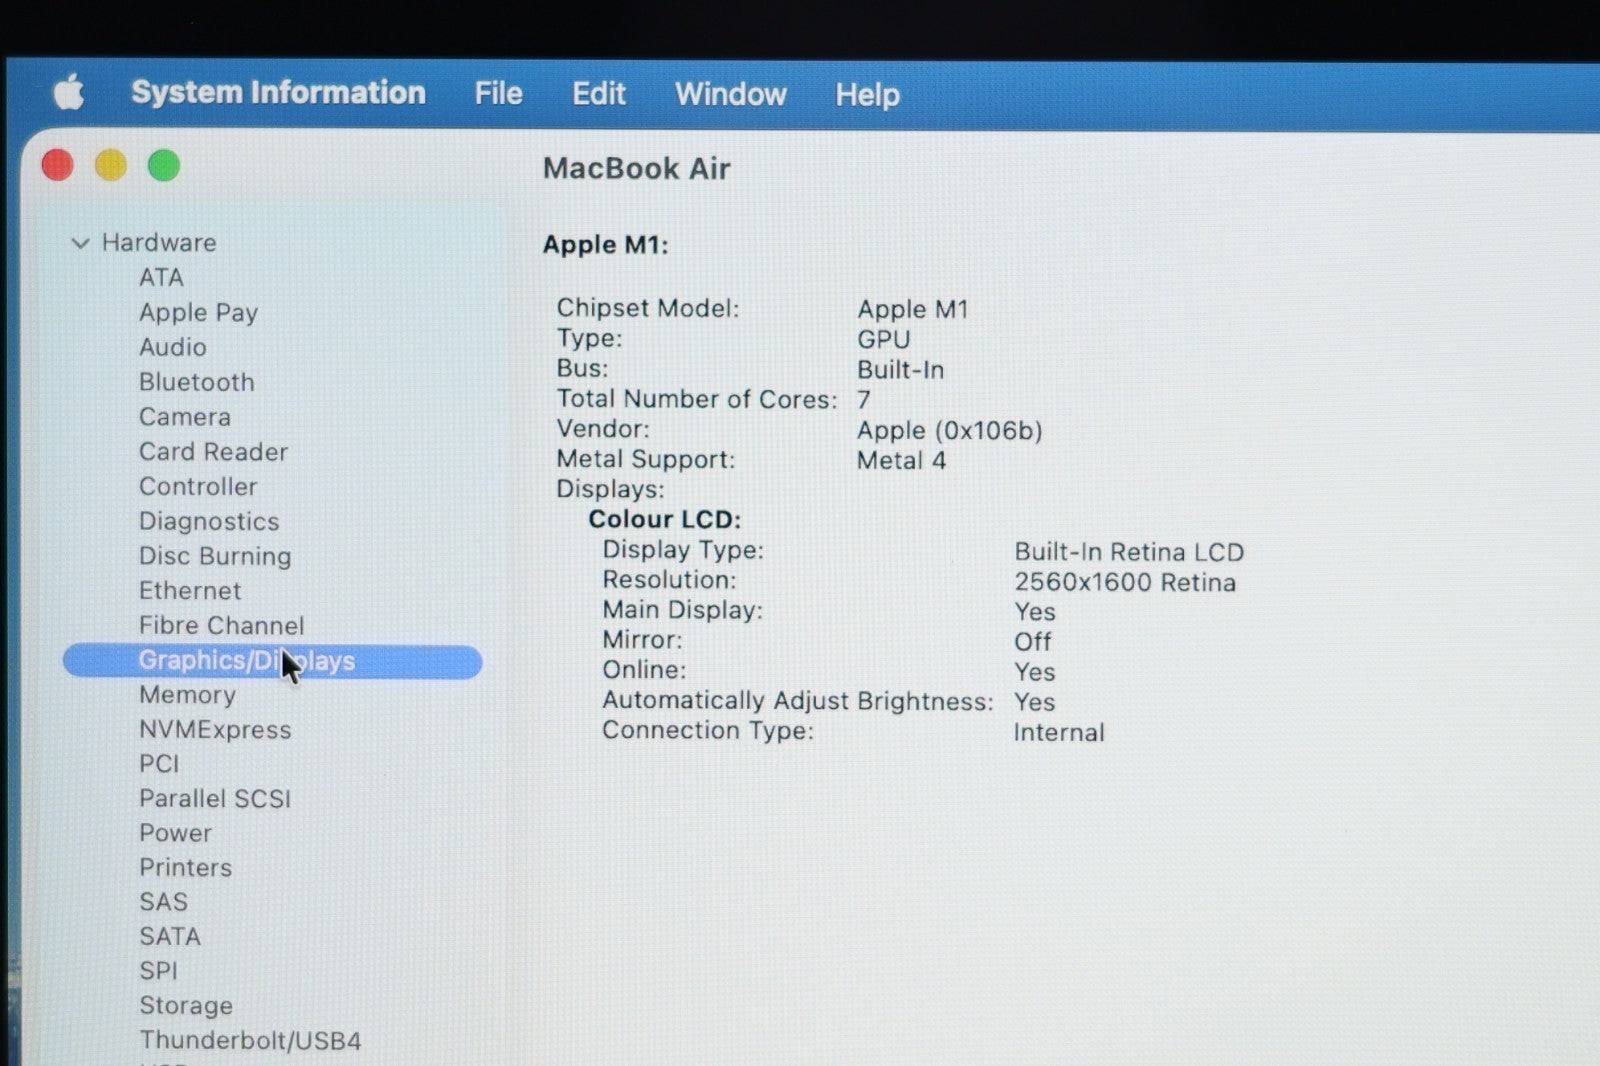The height and width of the screenshot is (1066, 1600).
Task: Open the Edit menu
Action: point(598,94)
